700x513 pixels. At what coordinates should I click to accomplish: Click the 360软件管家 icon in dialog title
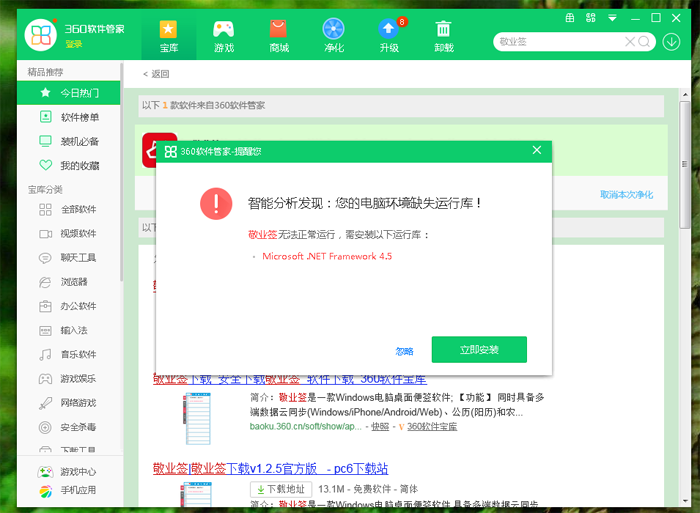171,151
